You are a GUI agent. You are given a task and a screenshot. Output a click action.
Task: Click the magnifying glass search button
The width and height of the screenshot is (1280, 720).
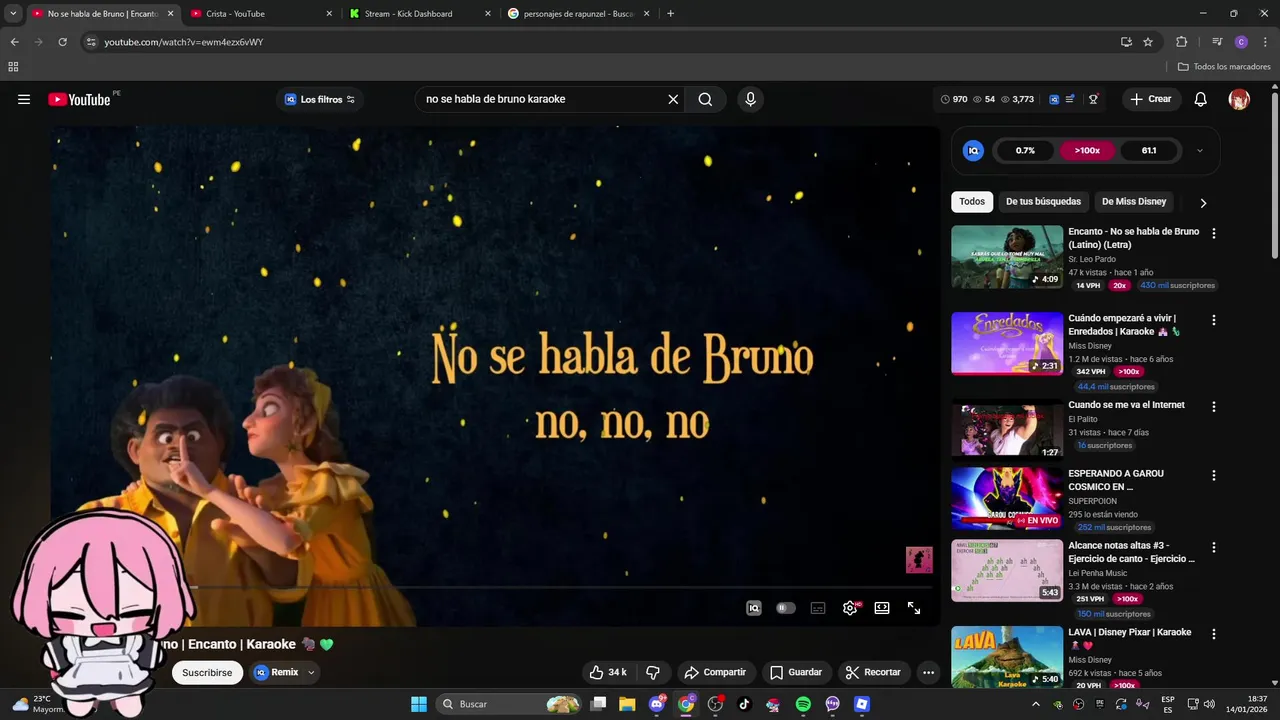[x=705, y=99]
